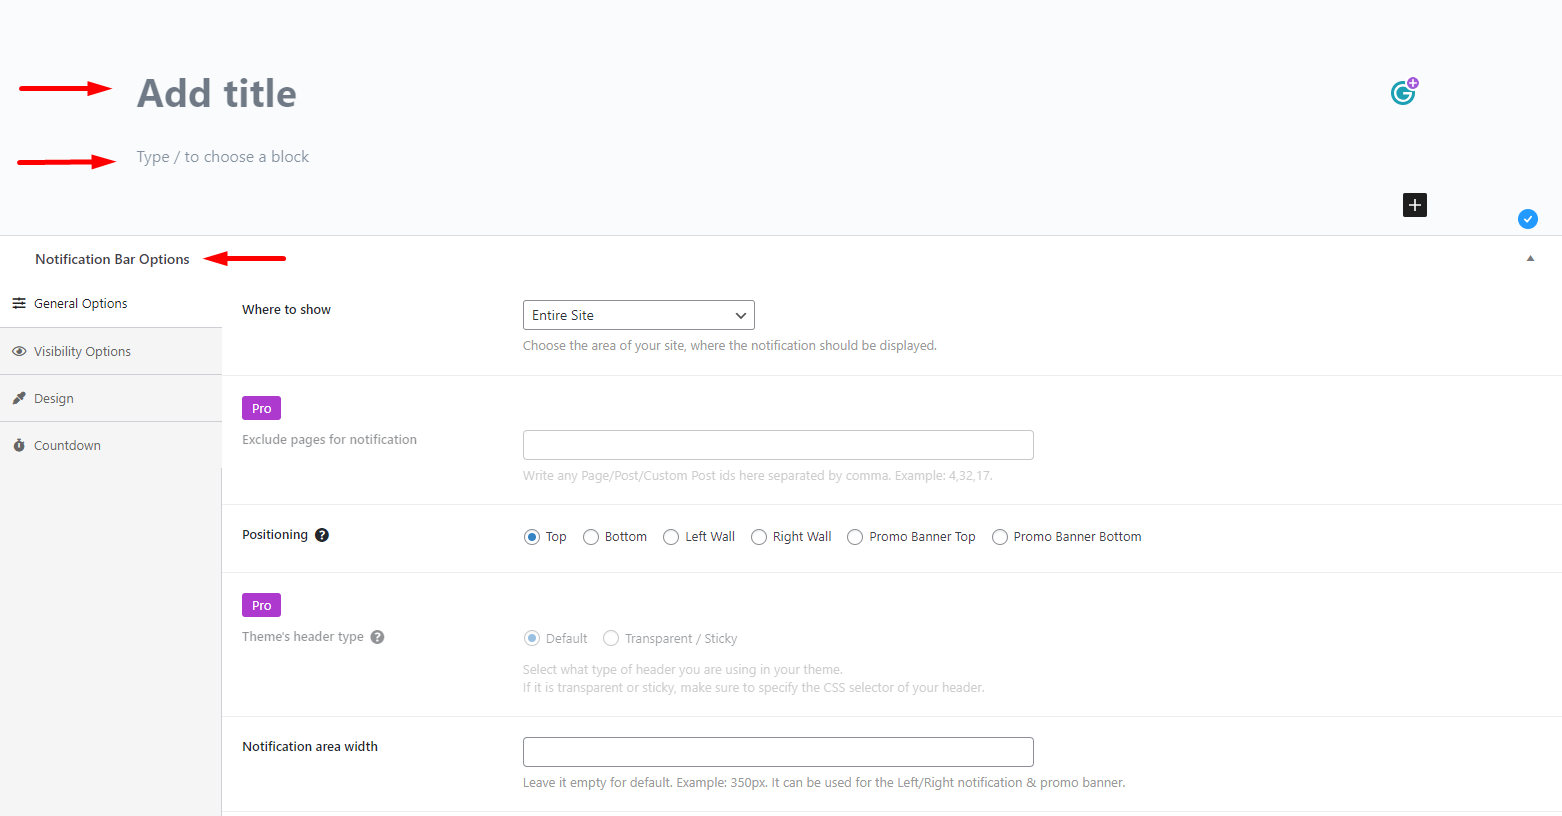The width and height of the screenshot is (1562, 816).
Task: Select the Bottom positioning radio button
Action: coord(591,537)
